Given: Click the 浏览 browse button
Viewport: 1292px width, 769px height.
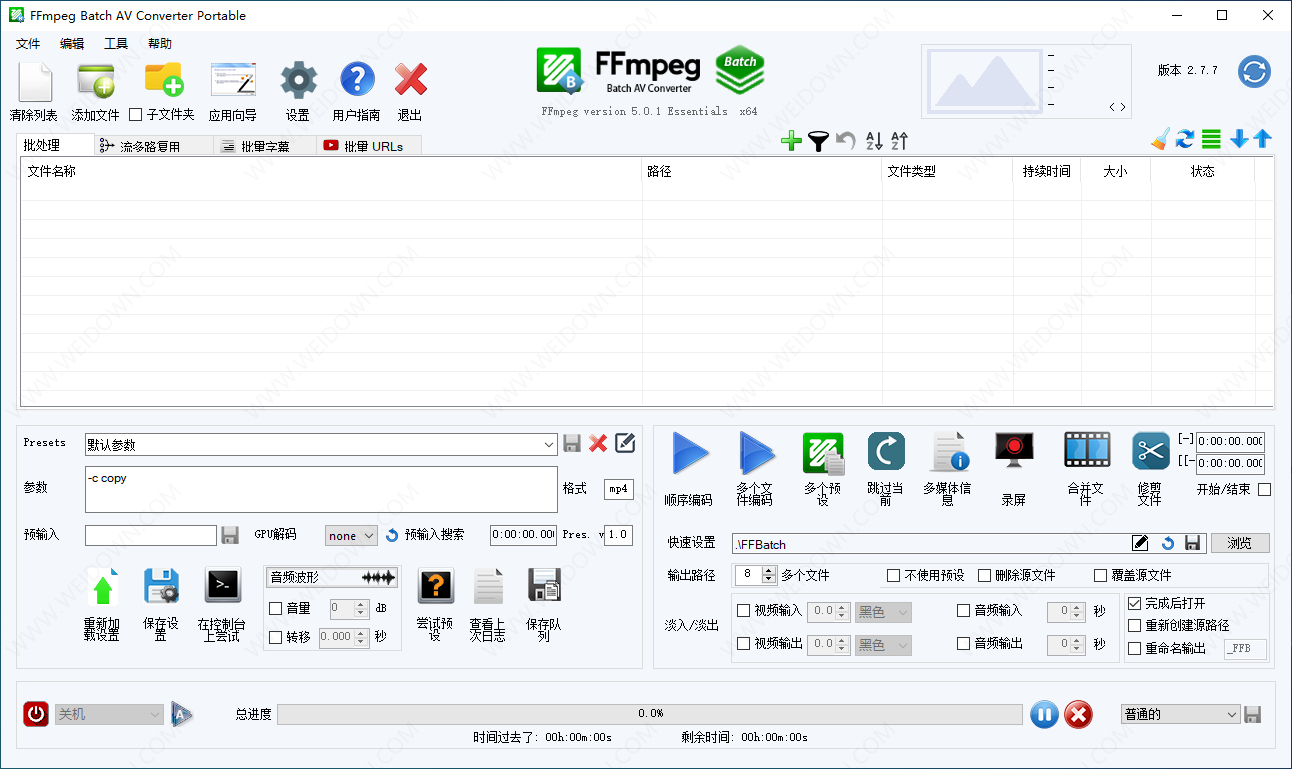Looking at the screenshot, I should (x=1240, y=543).
